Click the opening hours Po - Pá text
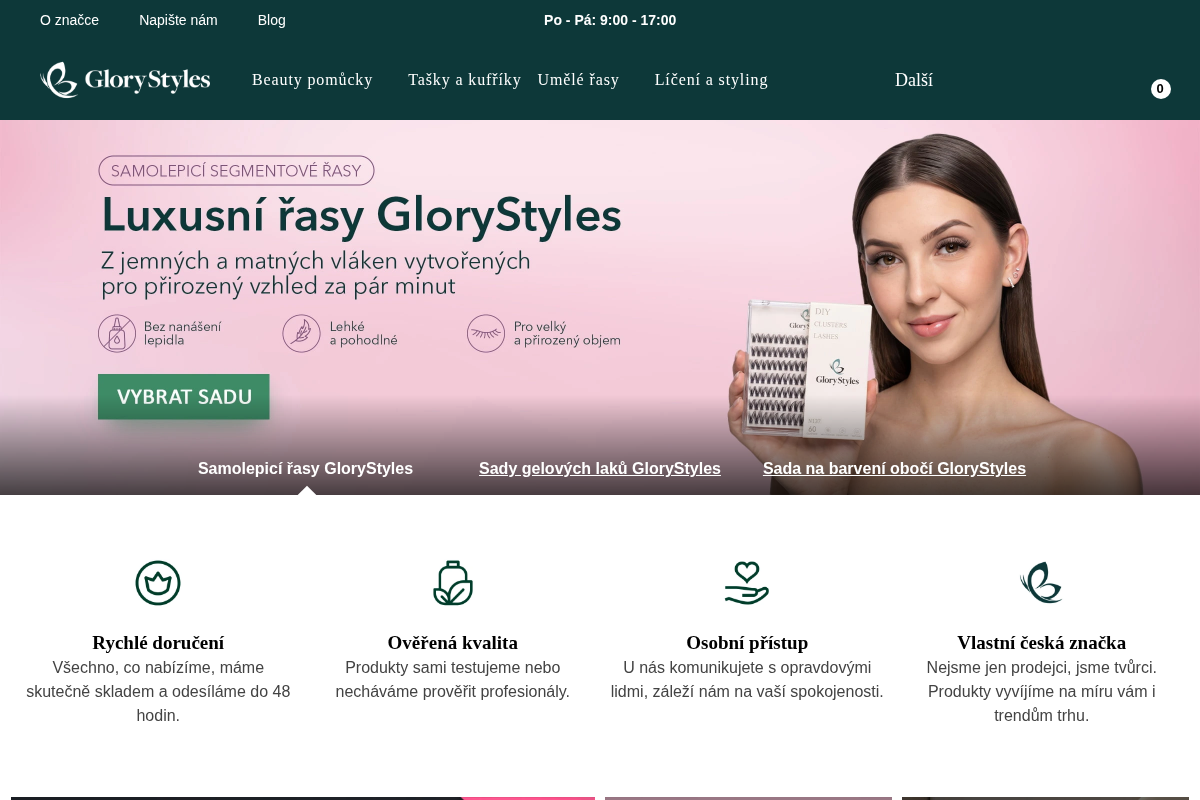Screen dimensions: 1200x800 click(x=610, y=20)
